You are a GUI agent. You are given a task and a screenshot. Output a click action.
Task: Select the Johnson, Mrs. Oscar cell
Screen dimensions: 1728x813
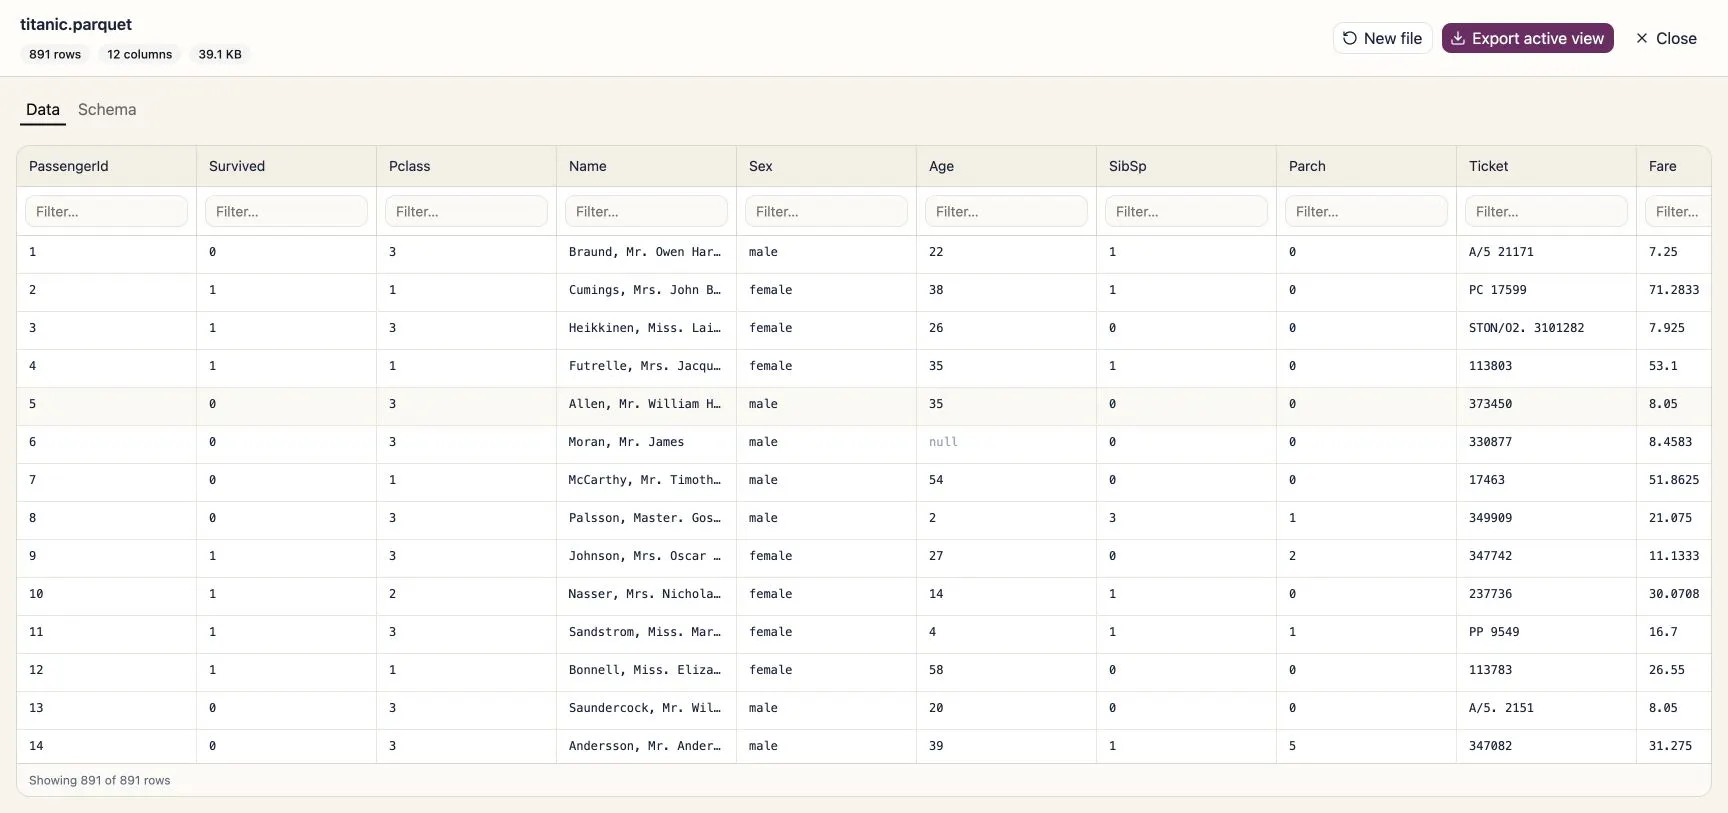click(x=647, y=556)
